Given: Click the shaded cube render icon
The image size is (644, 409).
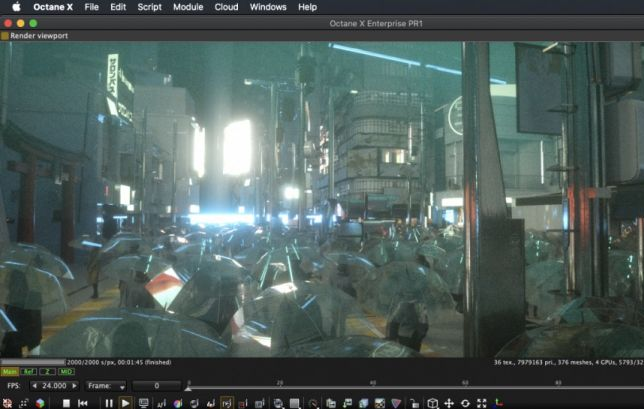Looking at the screenshot, I should point(363,403).
